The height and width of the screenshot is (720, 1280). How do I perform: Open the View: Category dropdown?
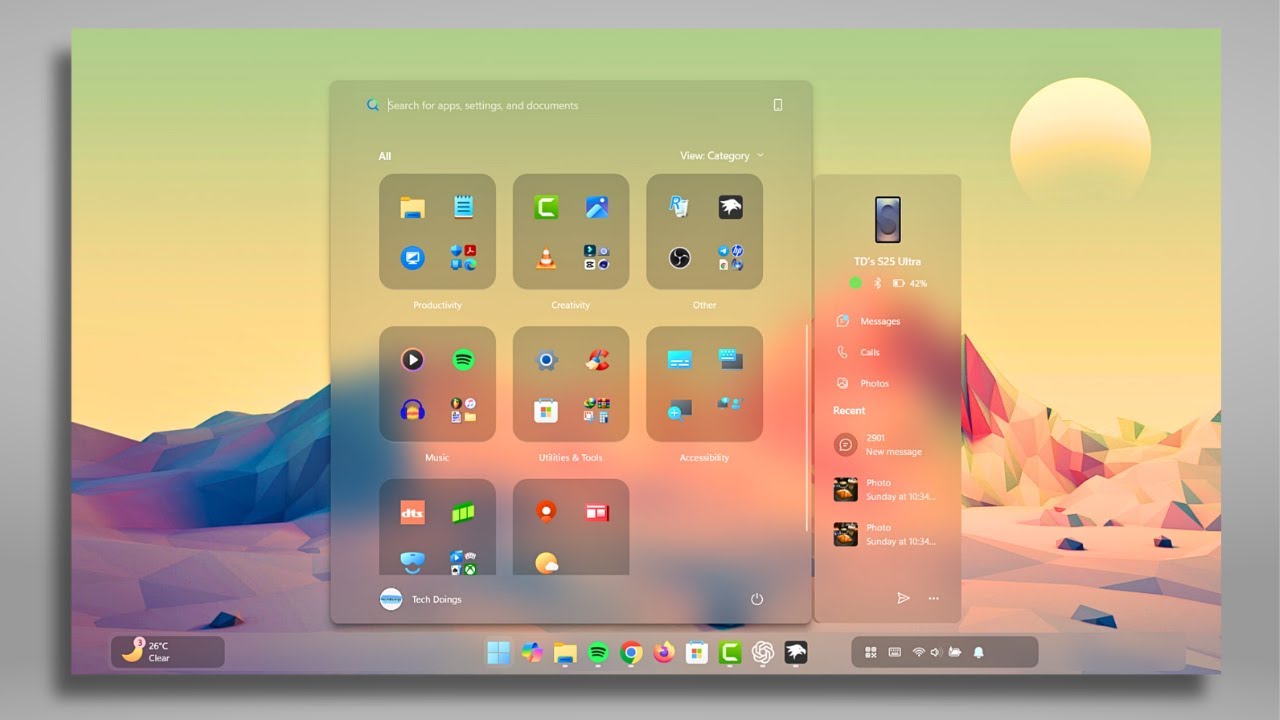click(722, 155)
